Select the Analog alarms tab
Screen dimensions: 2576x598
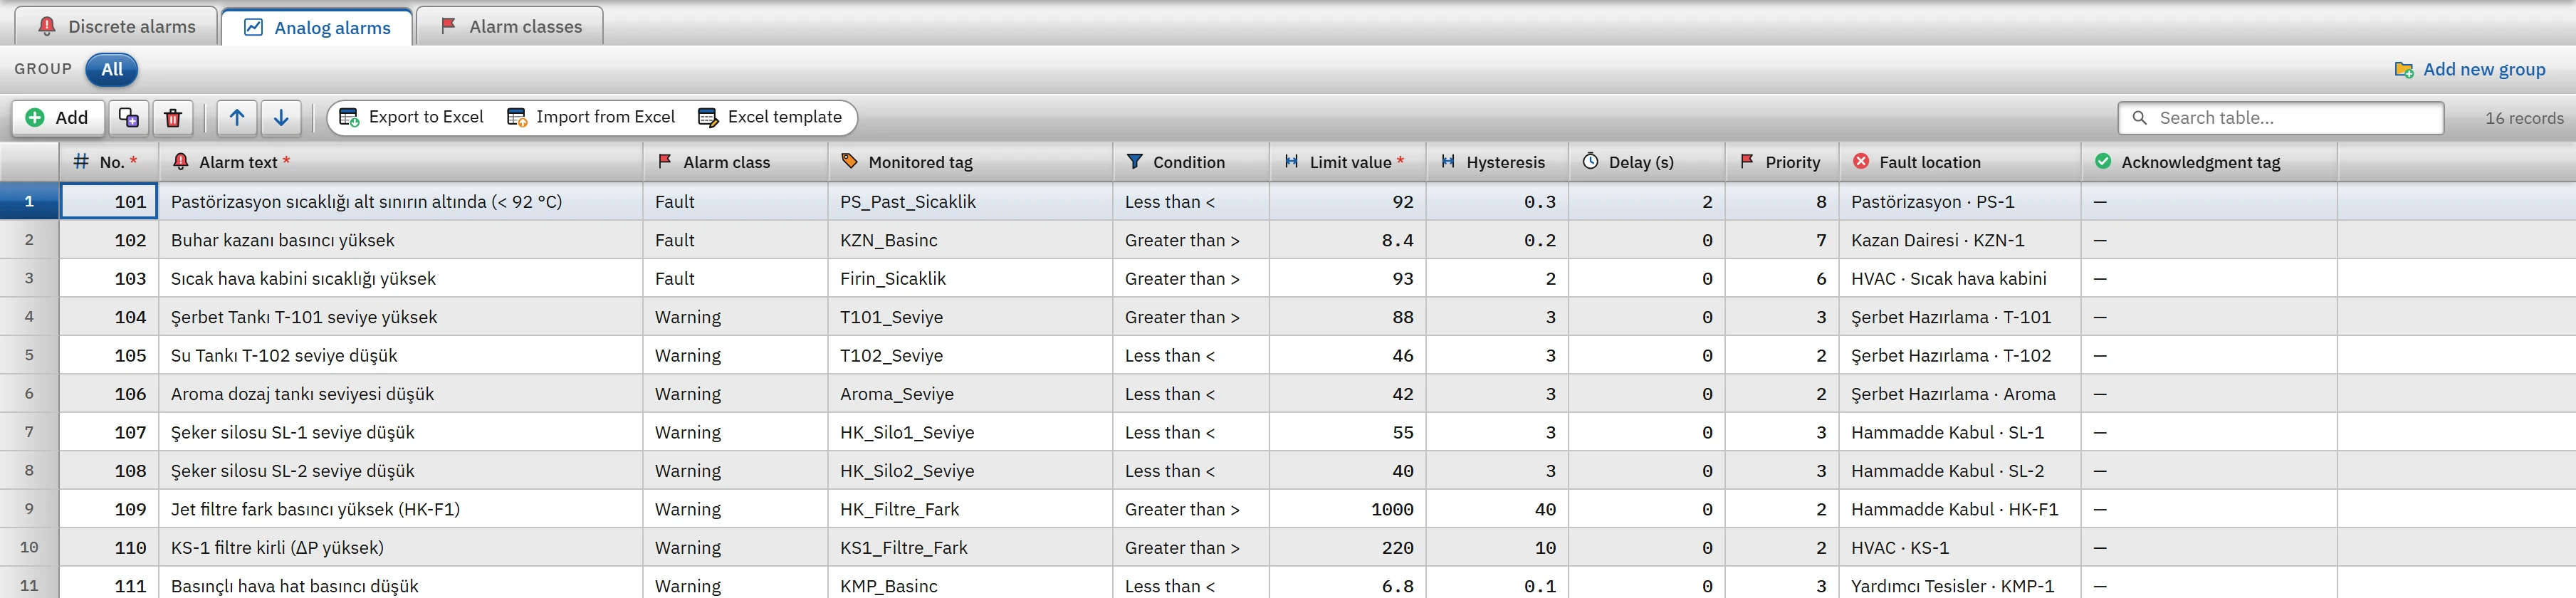click(x=317, y=27)
